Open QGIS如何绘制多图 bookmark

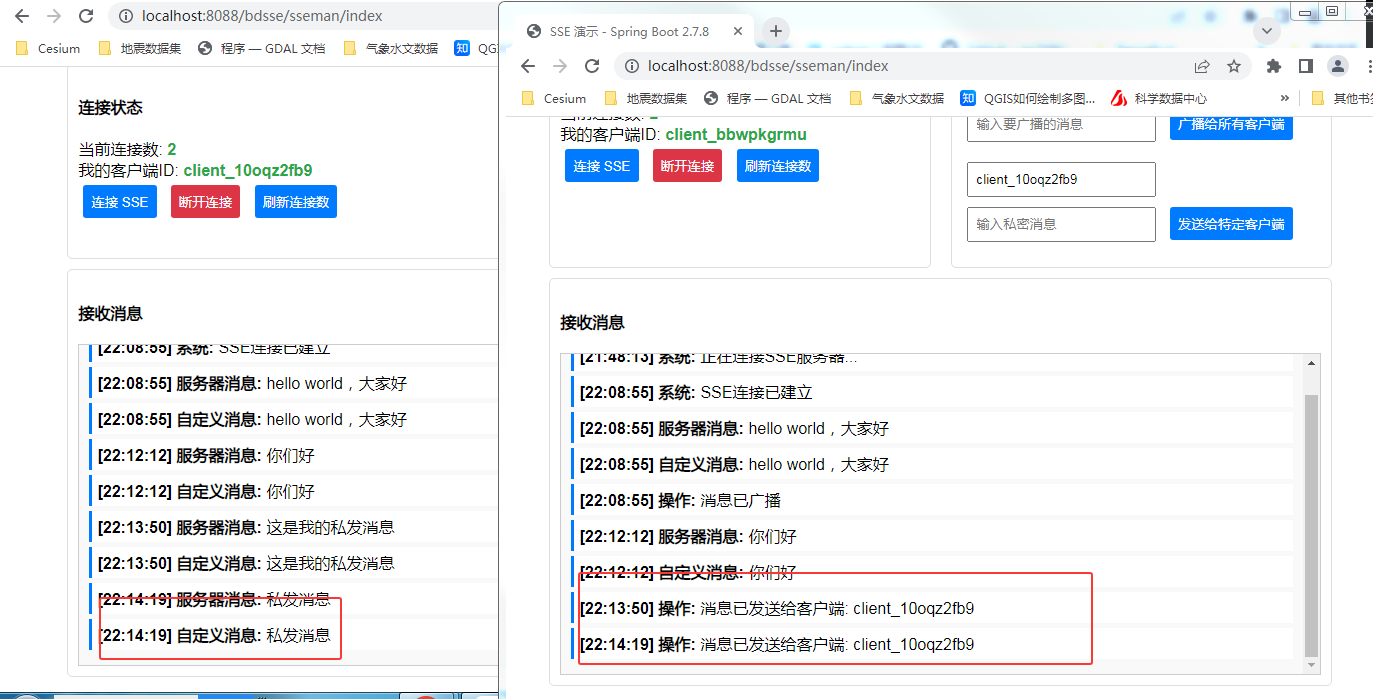pyautogui.click(x=1028, y=98)
